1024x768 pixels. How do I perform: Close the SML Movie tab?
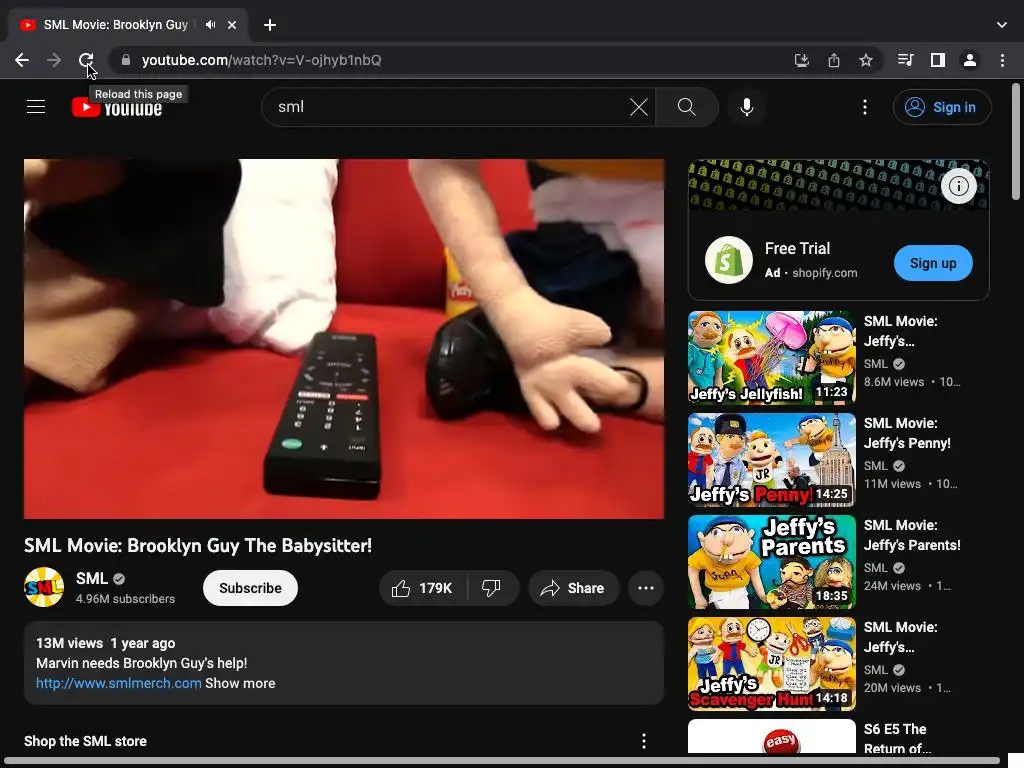coord(232,25)
